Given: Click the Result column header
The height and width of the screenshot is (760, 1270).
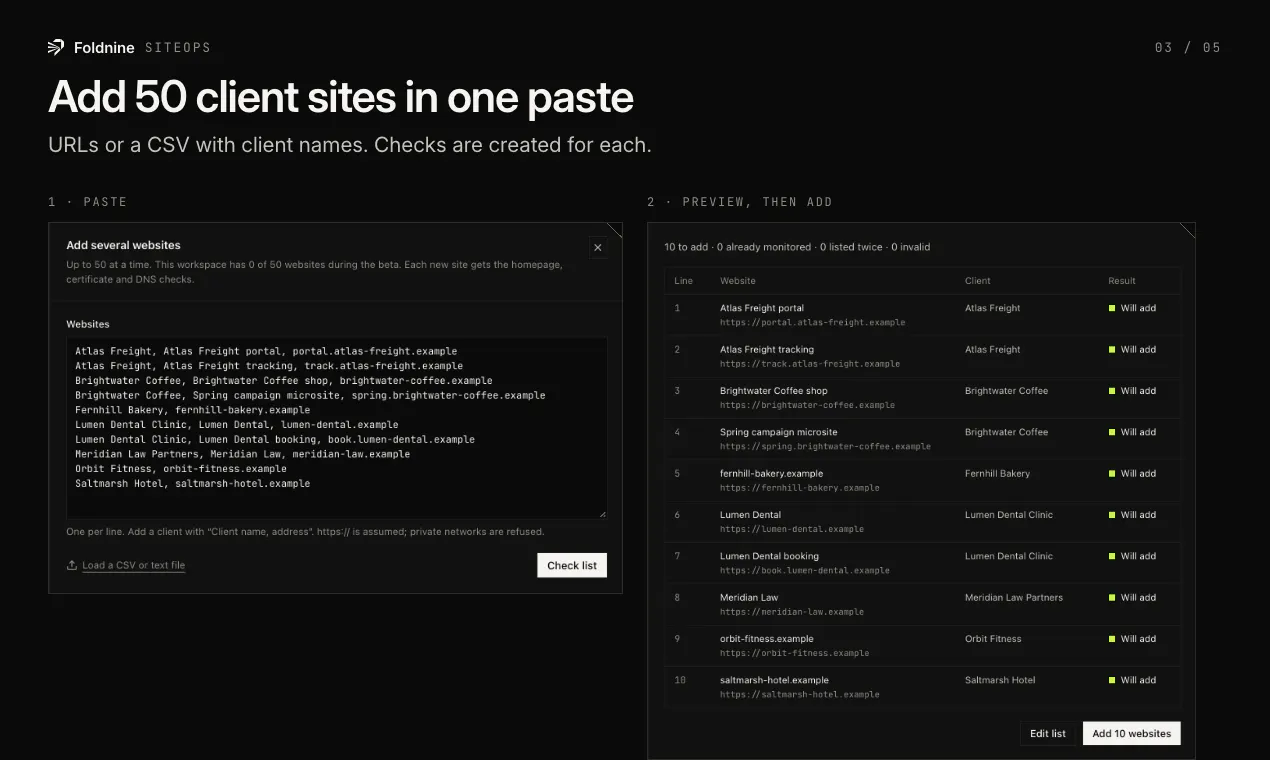Looking at the screenshot, I should coord(1122,281).
